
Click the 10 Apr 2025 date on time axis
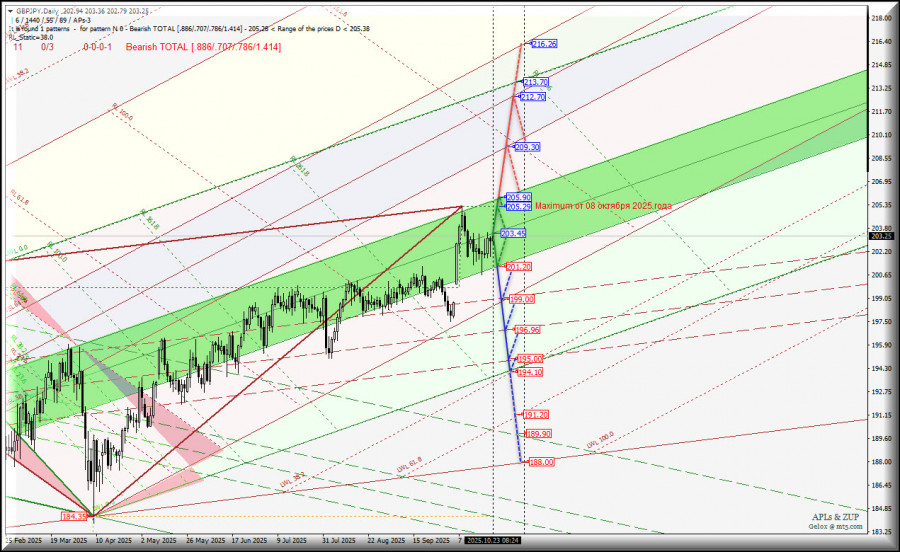(x=114, y=541)
